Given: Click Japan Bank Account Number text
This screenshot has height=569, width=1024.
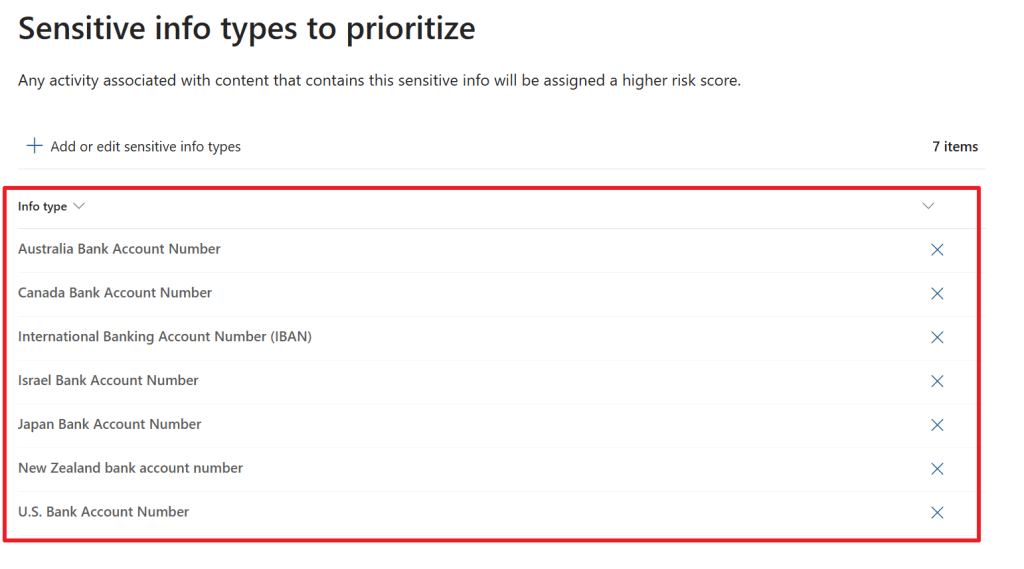Looking at the screenshot, I should (x=110, y=424).
